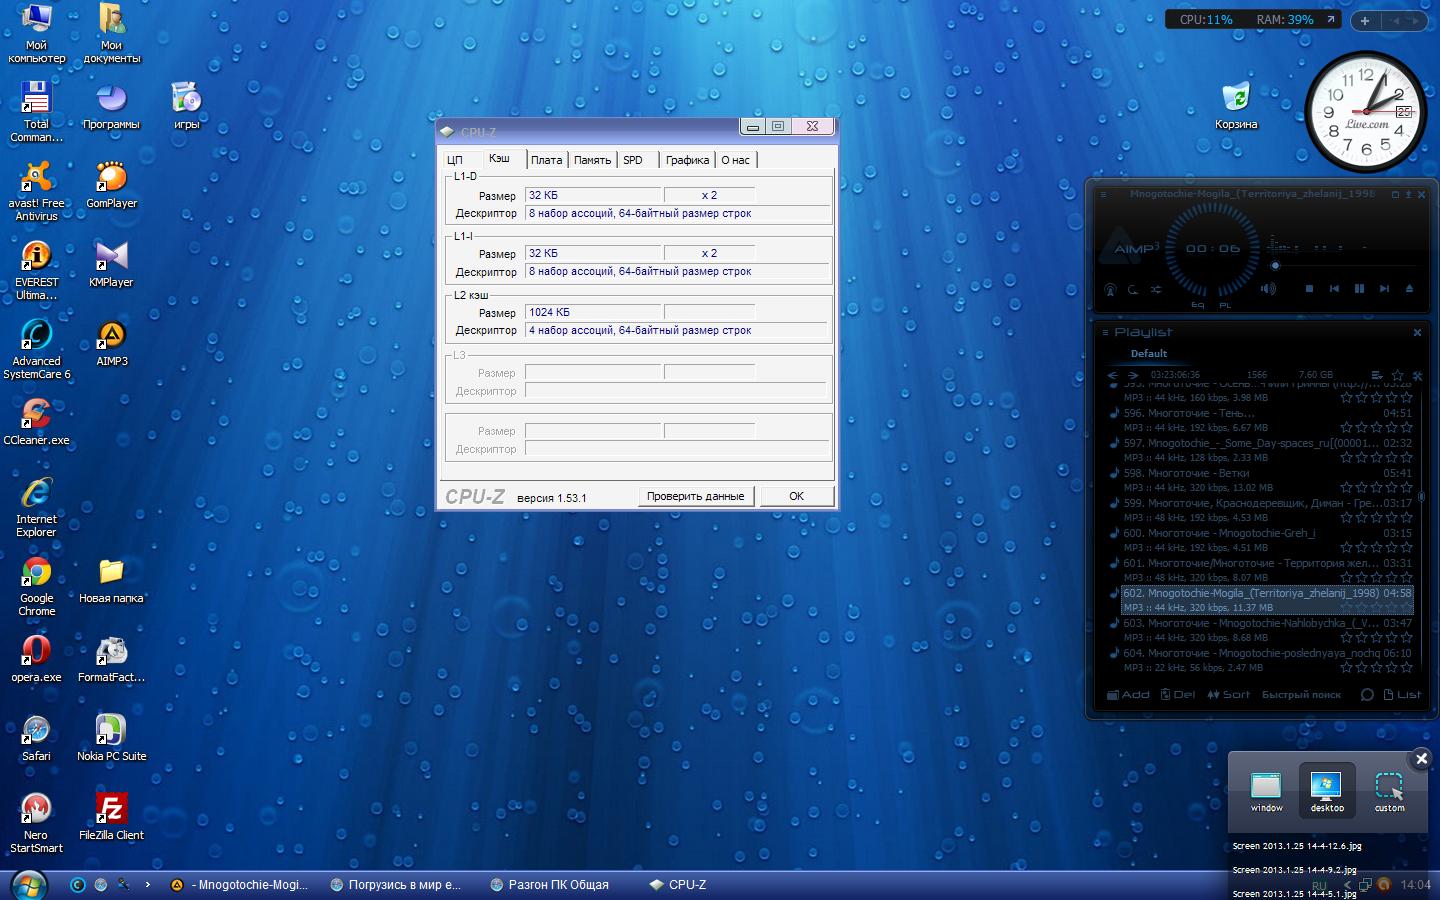Expand the playlist Sort menu
The height and width of the screenshot is (900, 1440).
coord(1228,694)
